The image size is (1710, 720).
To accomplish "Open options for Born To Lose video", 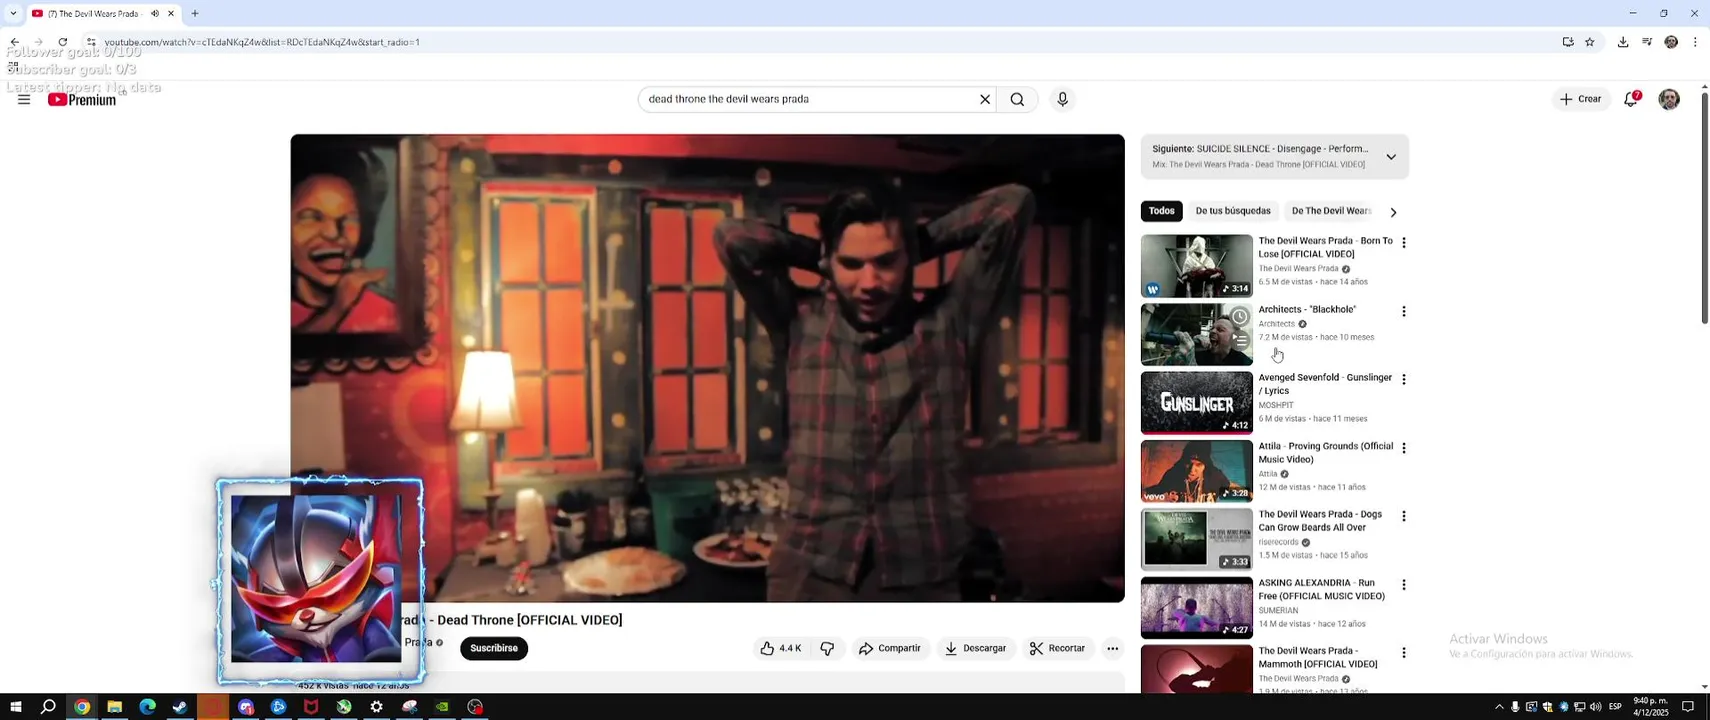I will click(x=1404, y=243).
